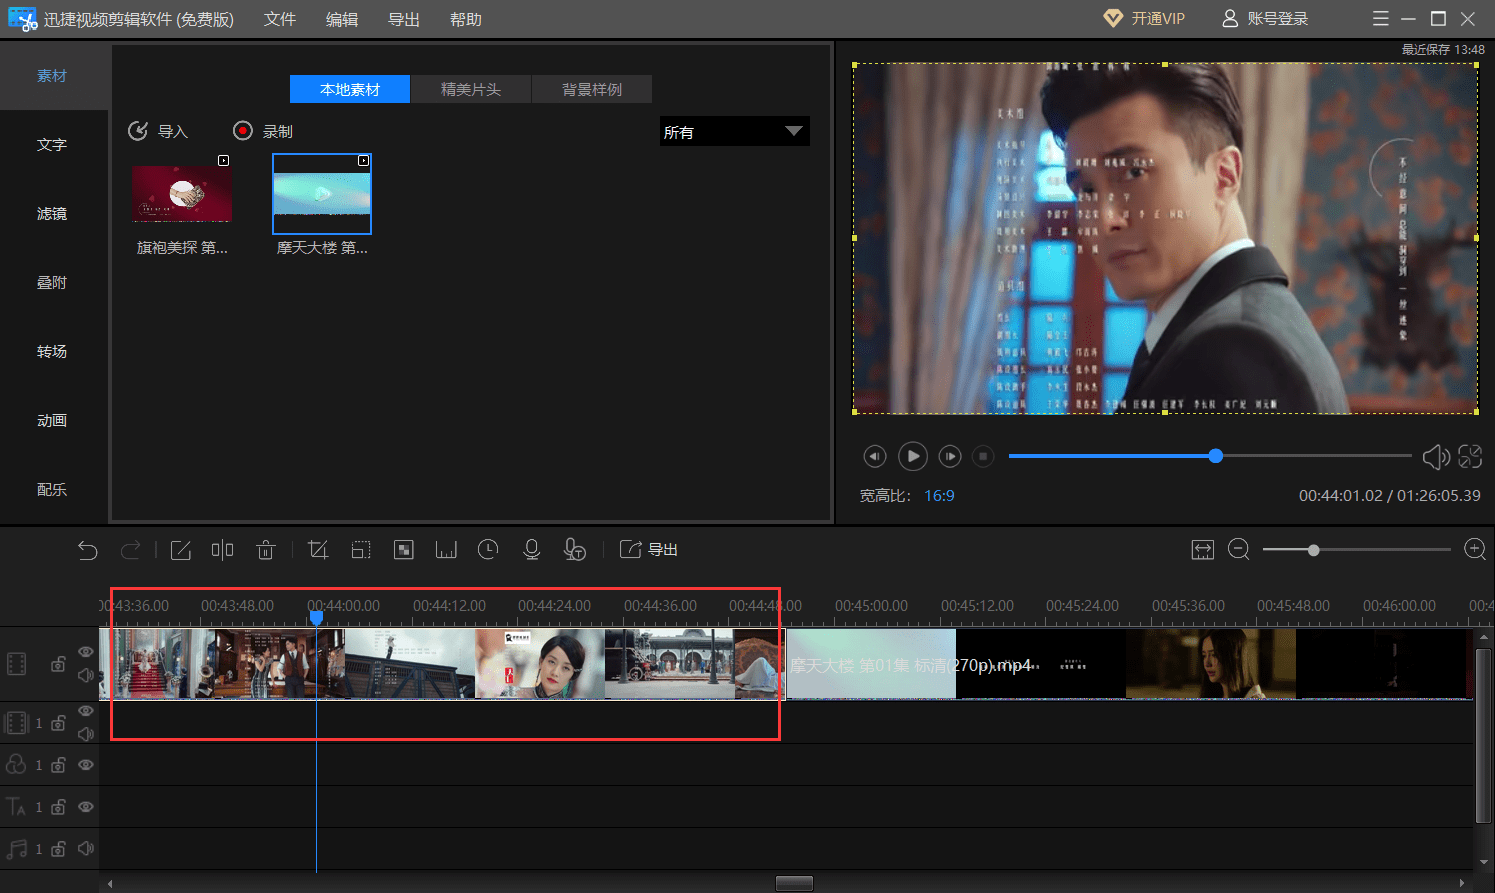The image size is (1495, 893).
Task: Open the 所有 filter dropdown
Action: (734, 131)
